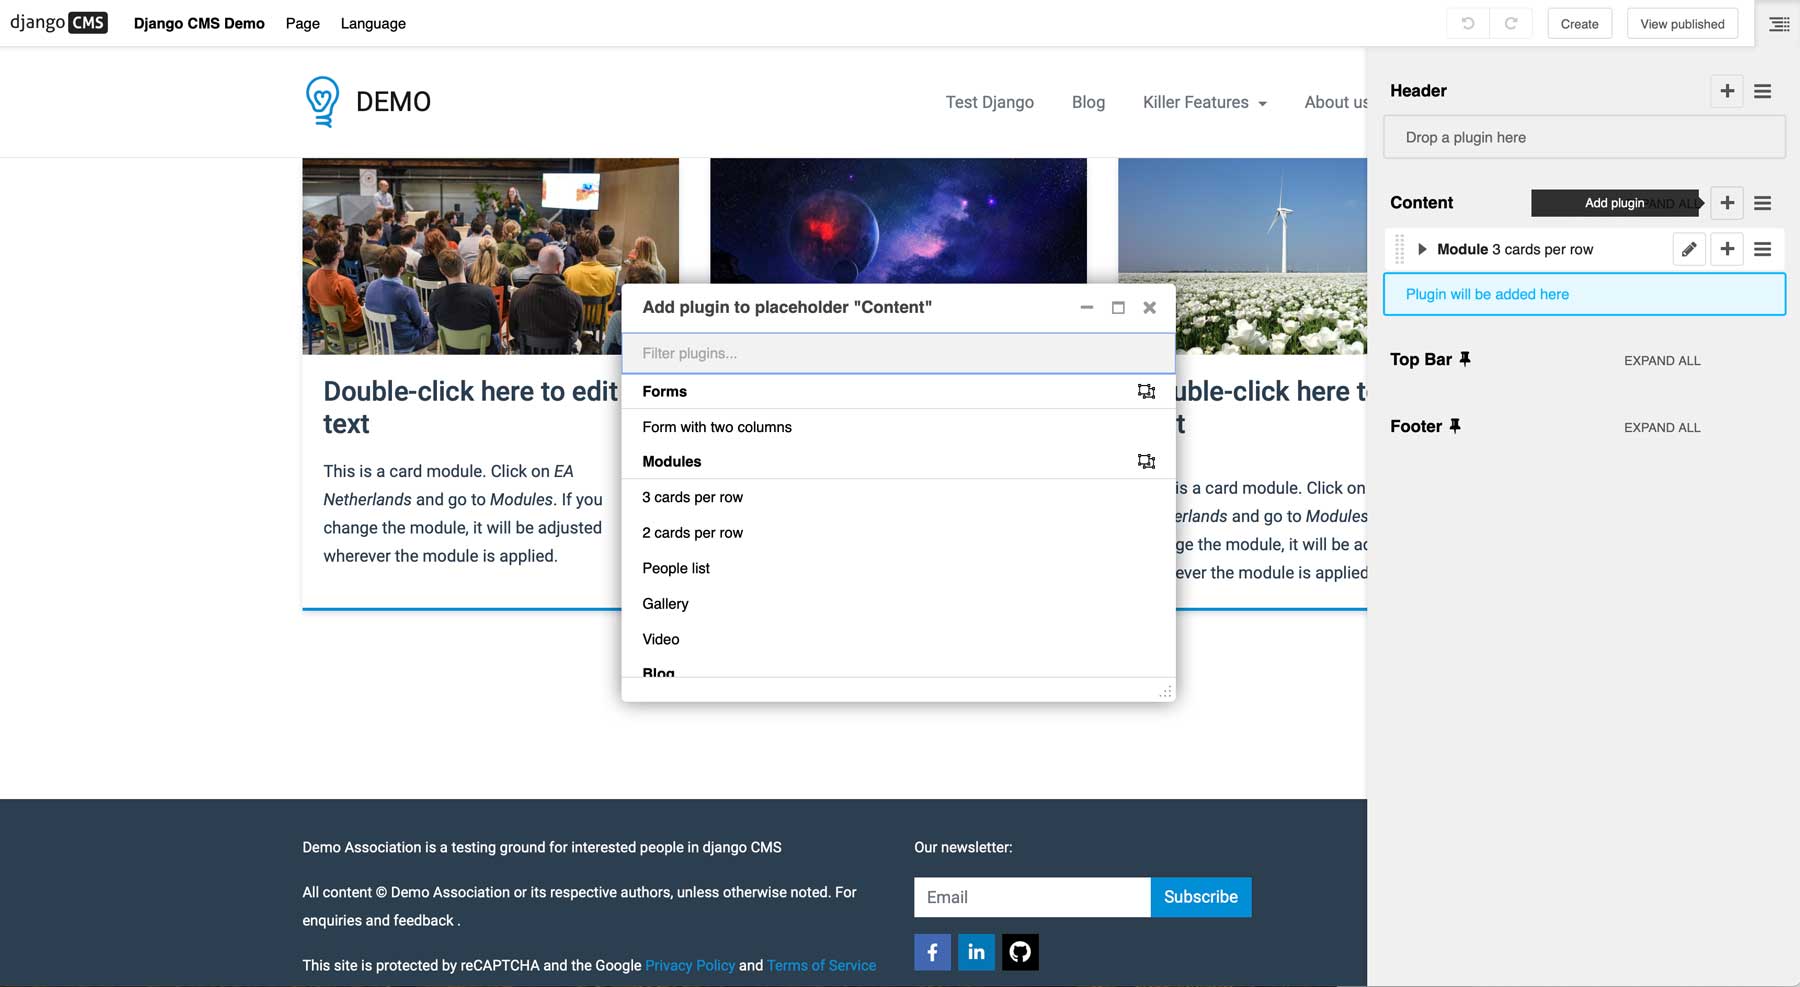Screen dimensions: 1800x987
Task: Expand the Module 3 cards per row plugin
Action: click(x=1422, y=249)
